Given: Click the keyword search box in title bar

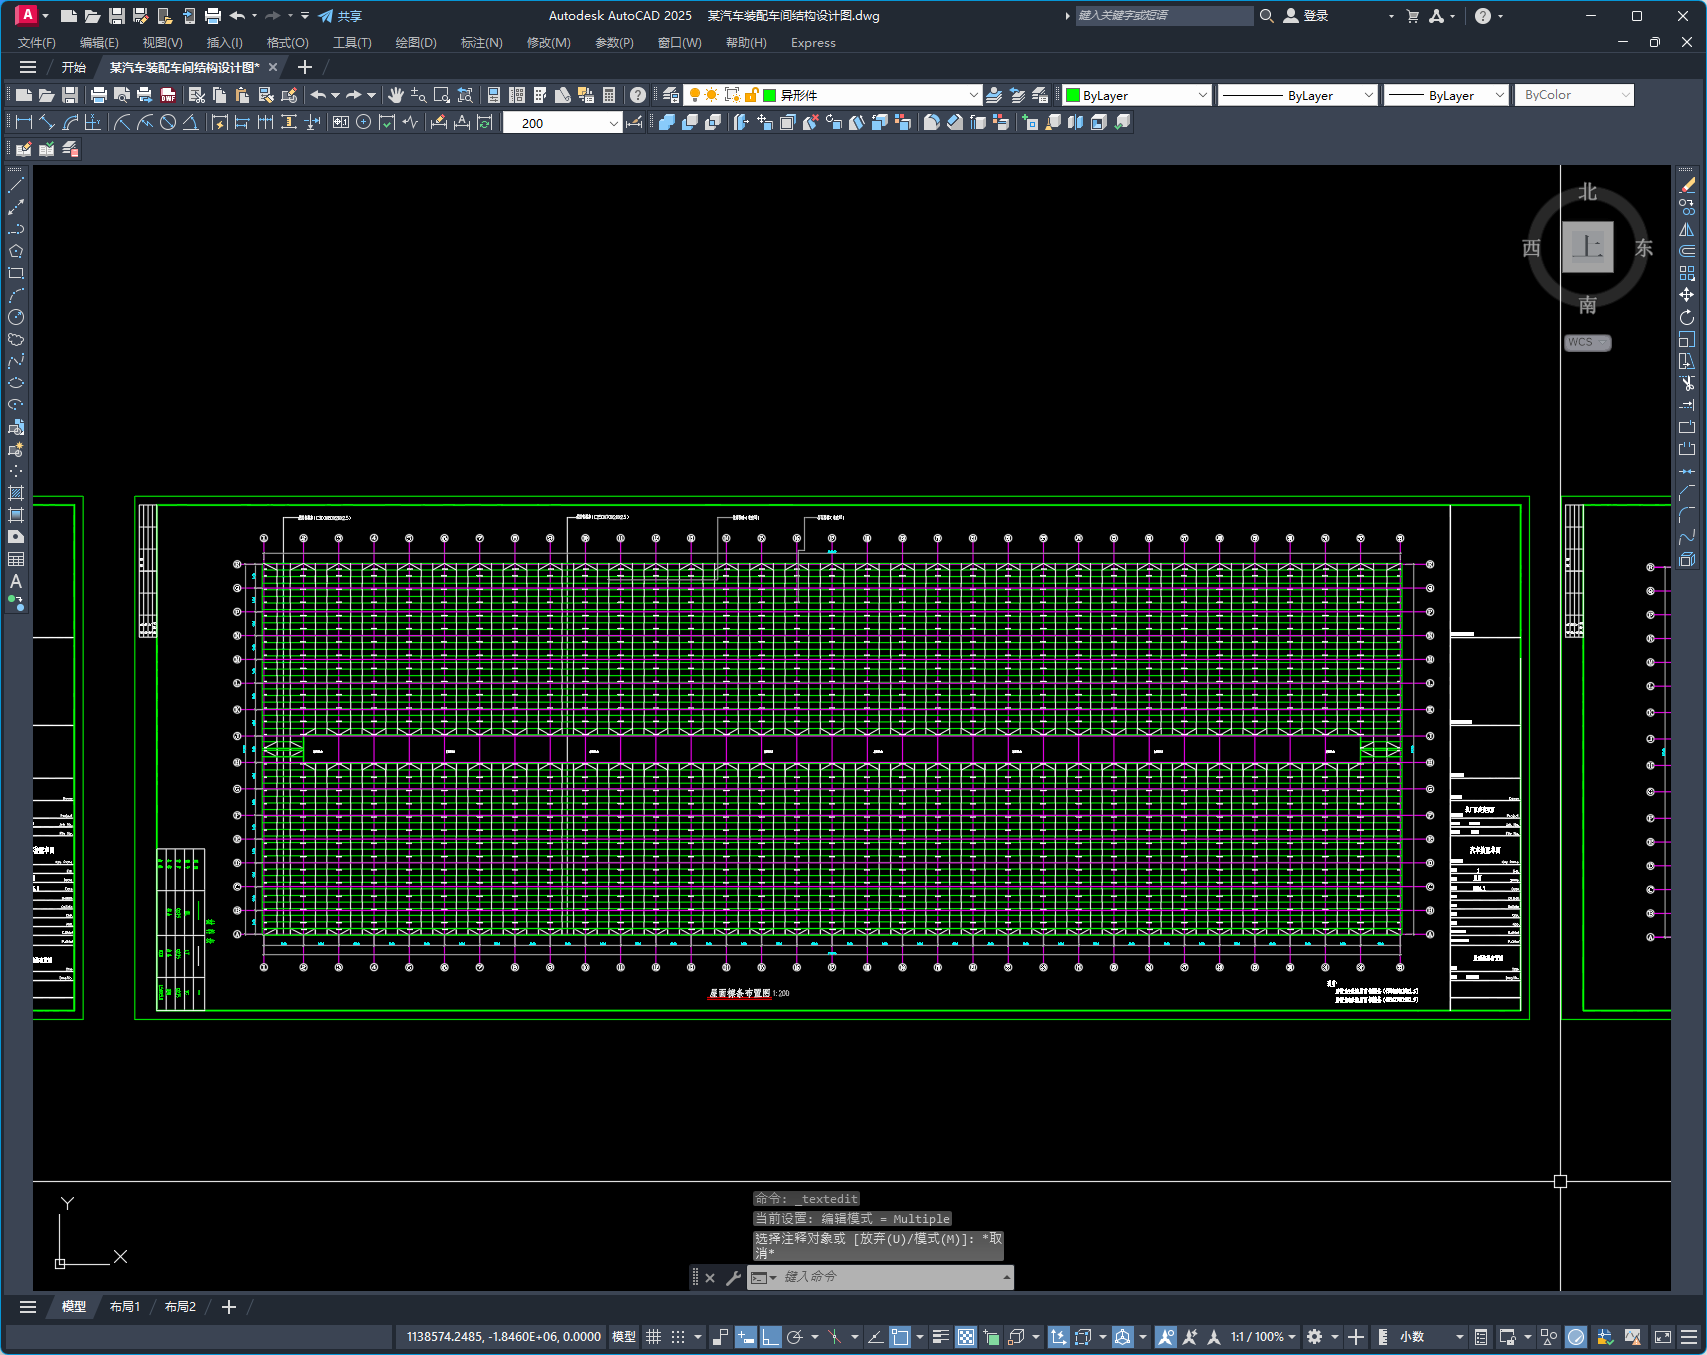Looking at the screenshot, I should [x=1164, y=16].
